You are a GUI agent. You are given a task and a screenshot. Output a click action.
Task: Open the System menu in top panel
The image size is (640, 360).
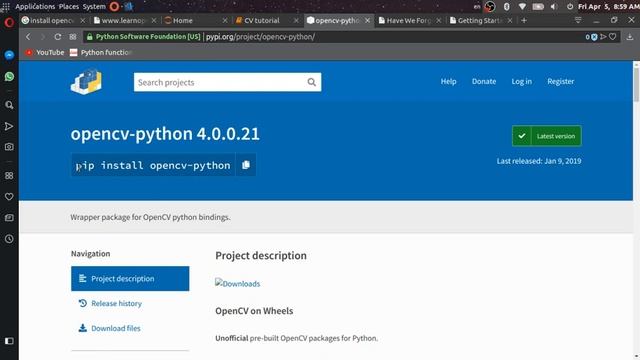tap(94, 7)
